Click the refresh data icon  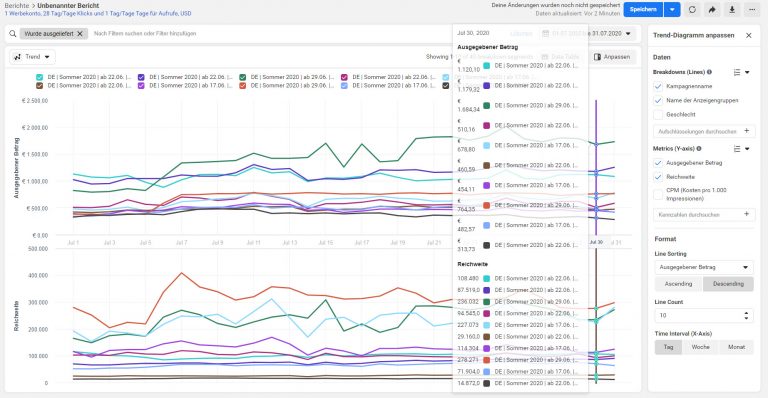pyautogui.click(x=692, y=9)
